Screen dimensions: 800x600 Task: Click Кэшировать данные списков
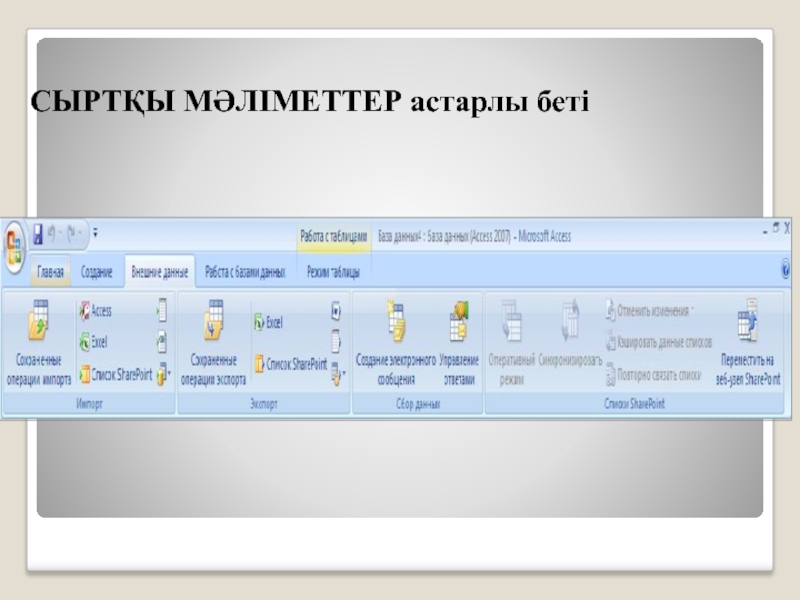[x=659, y=342]
